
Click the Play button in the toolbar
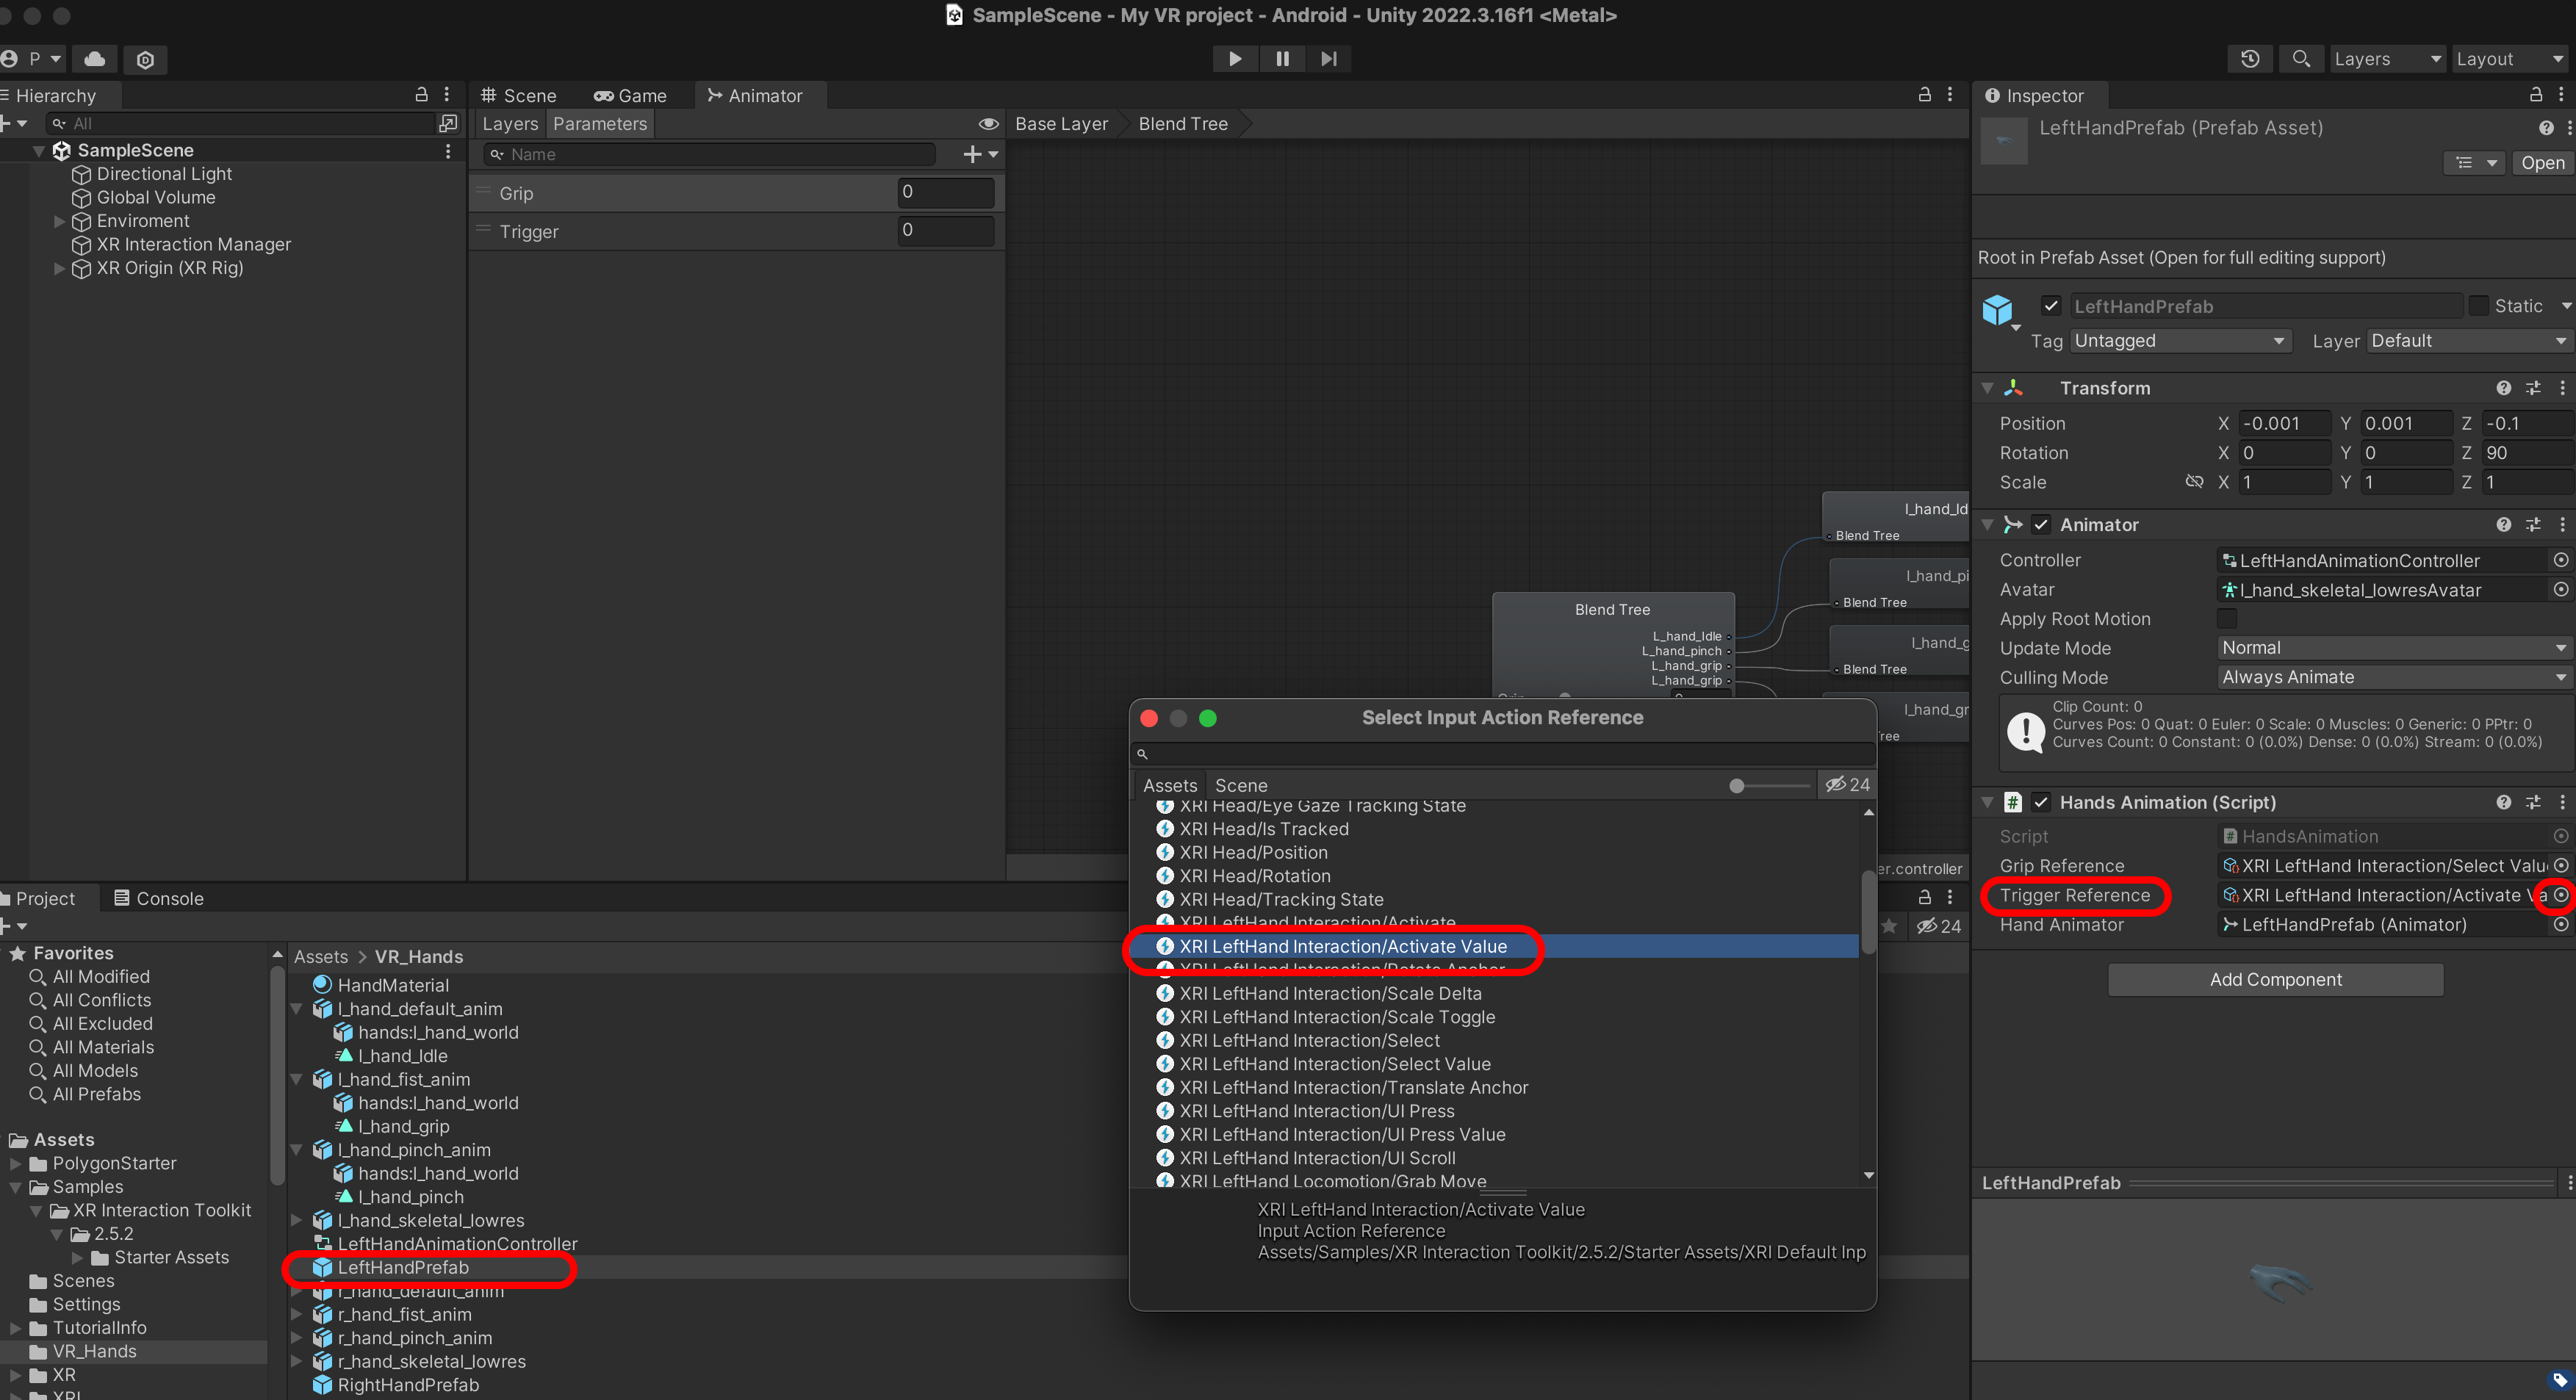[x=1235, y=59]
